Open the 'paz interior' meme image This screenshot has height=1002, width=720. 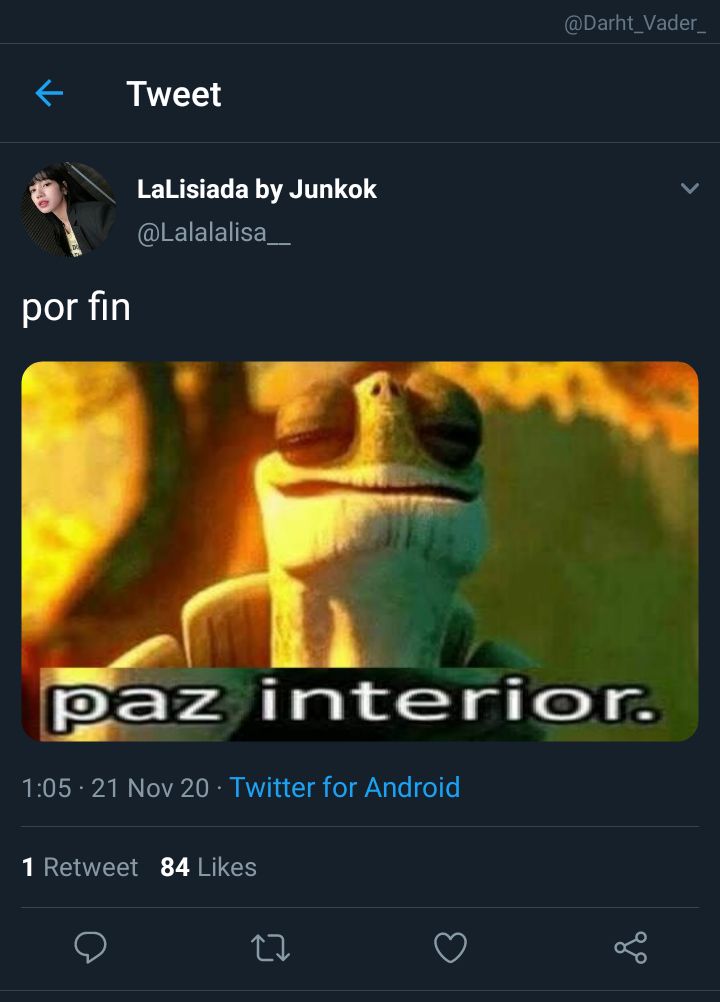pyautogui.click(x=360, y=551)
